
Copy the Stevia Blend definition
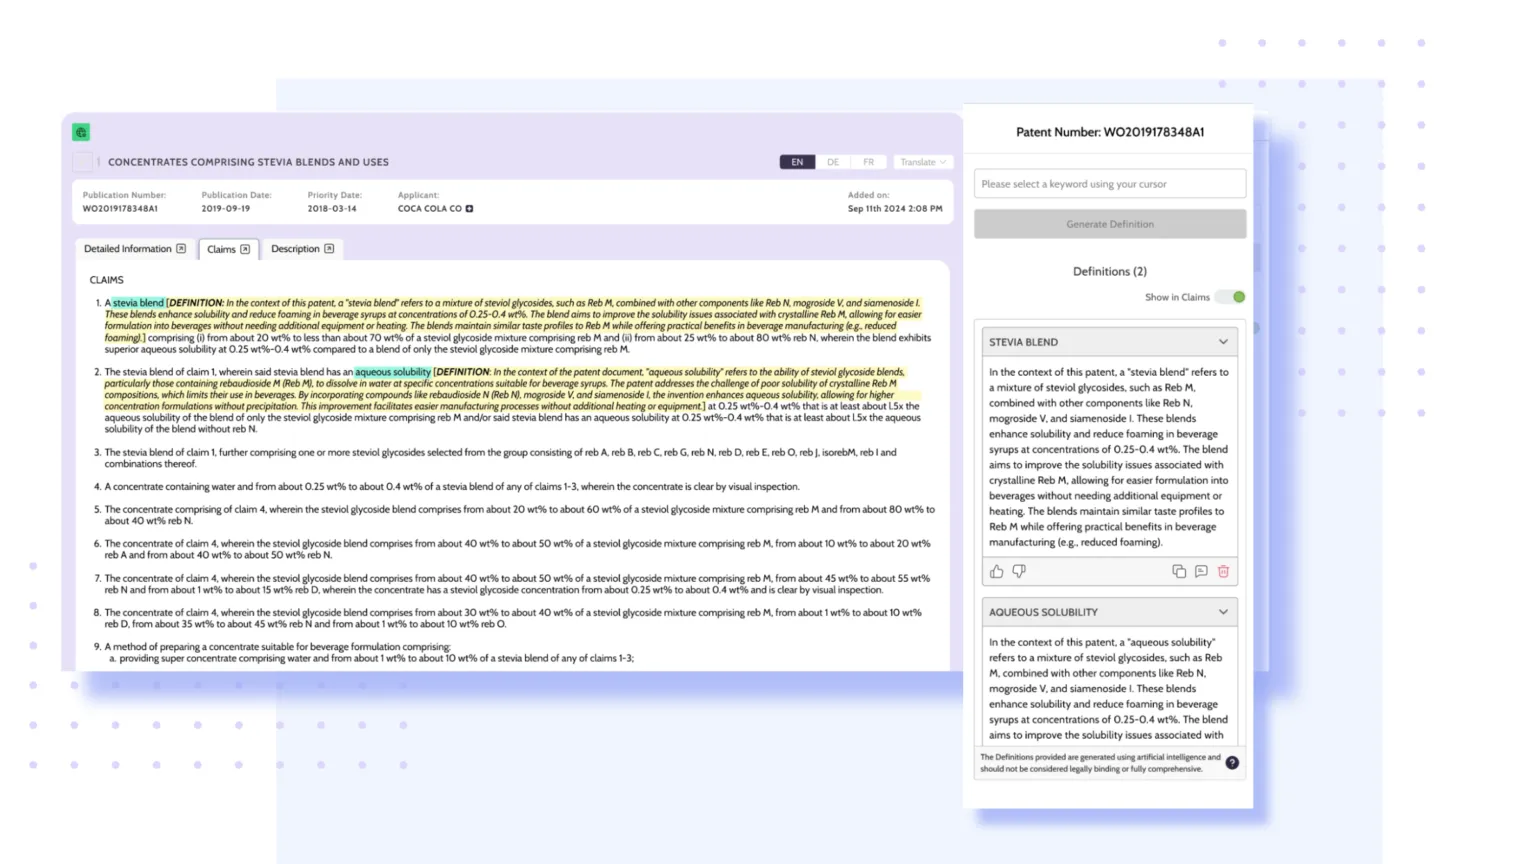(x=1179, y=571)
